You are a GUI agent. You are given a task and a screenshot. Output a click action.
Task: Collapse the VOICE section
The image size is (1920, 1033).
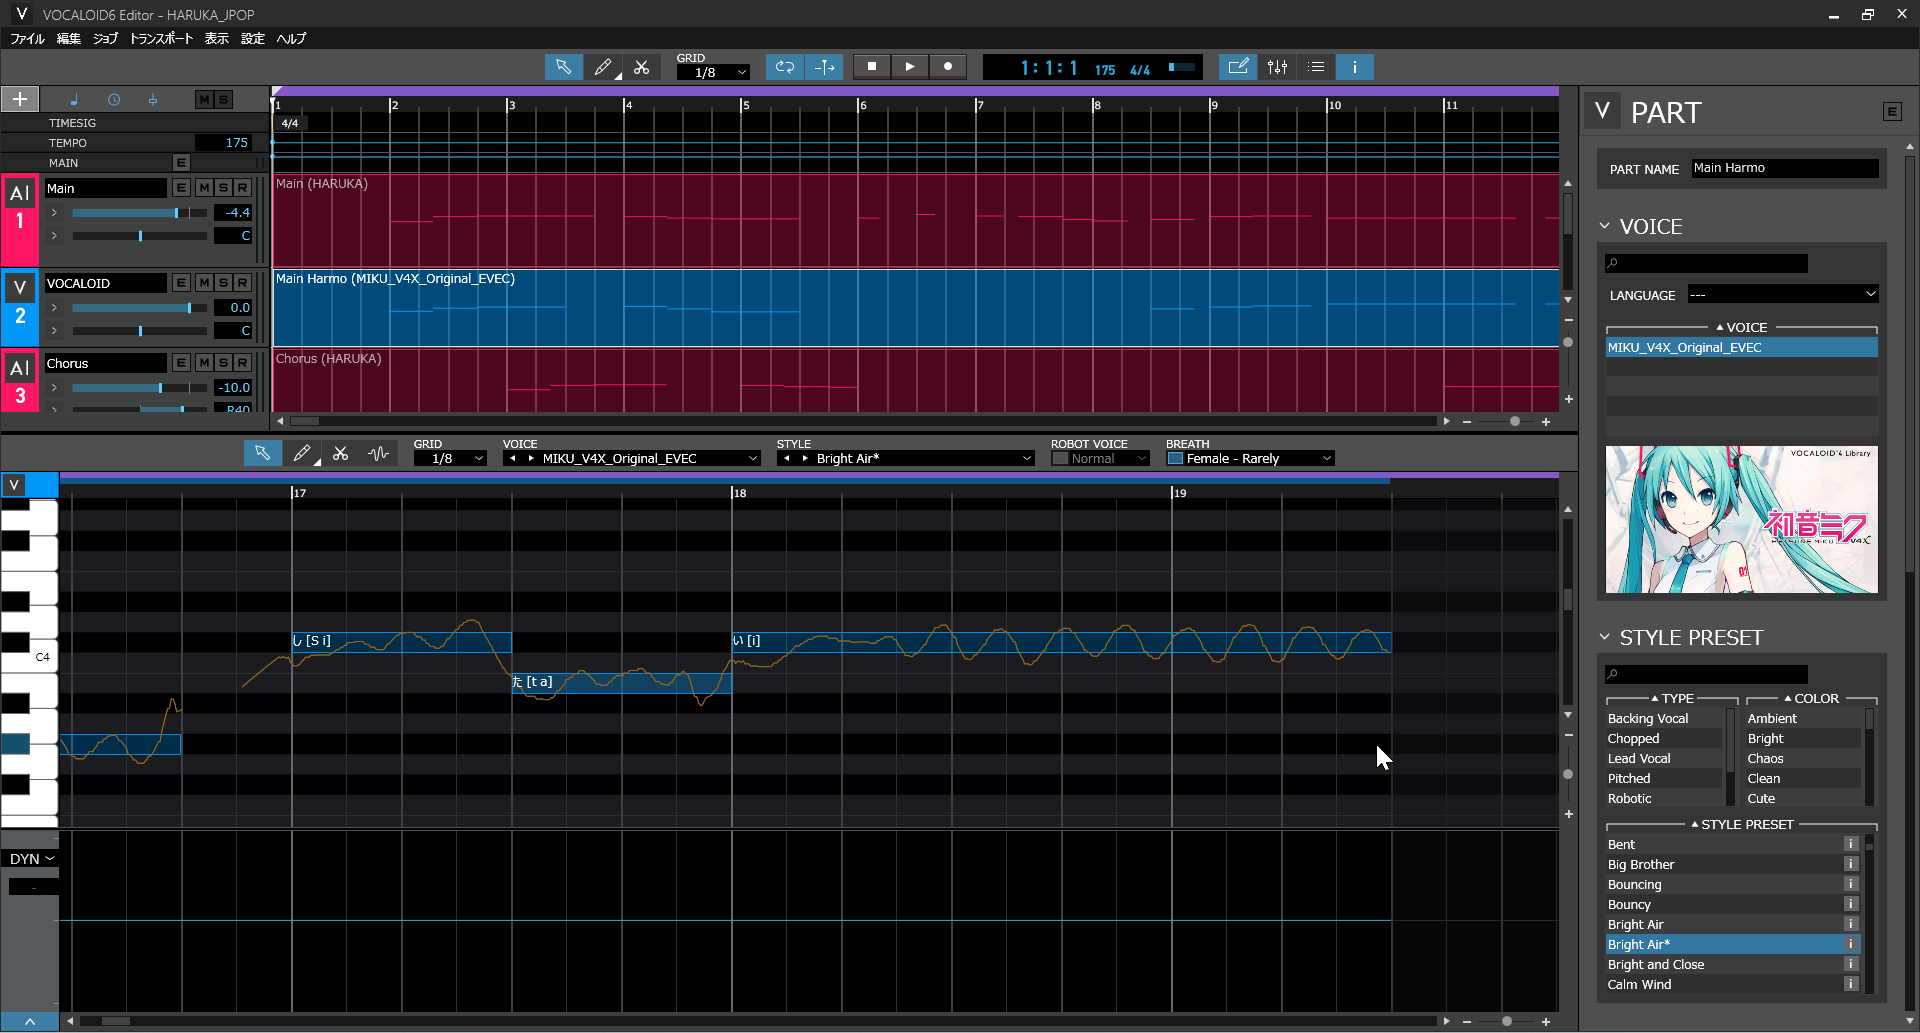pos(1604,226)
